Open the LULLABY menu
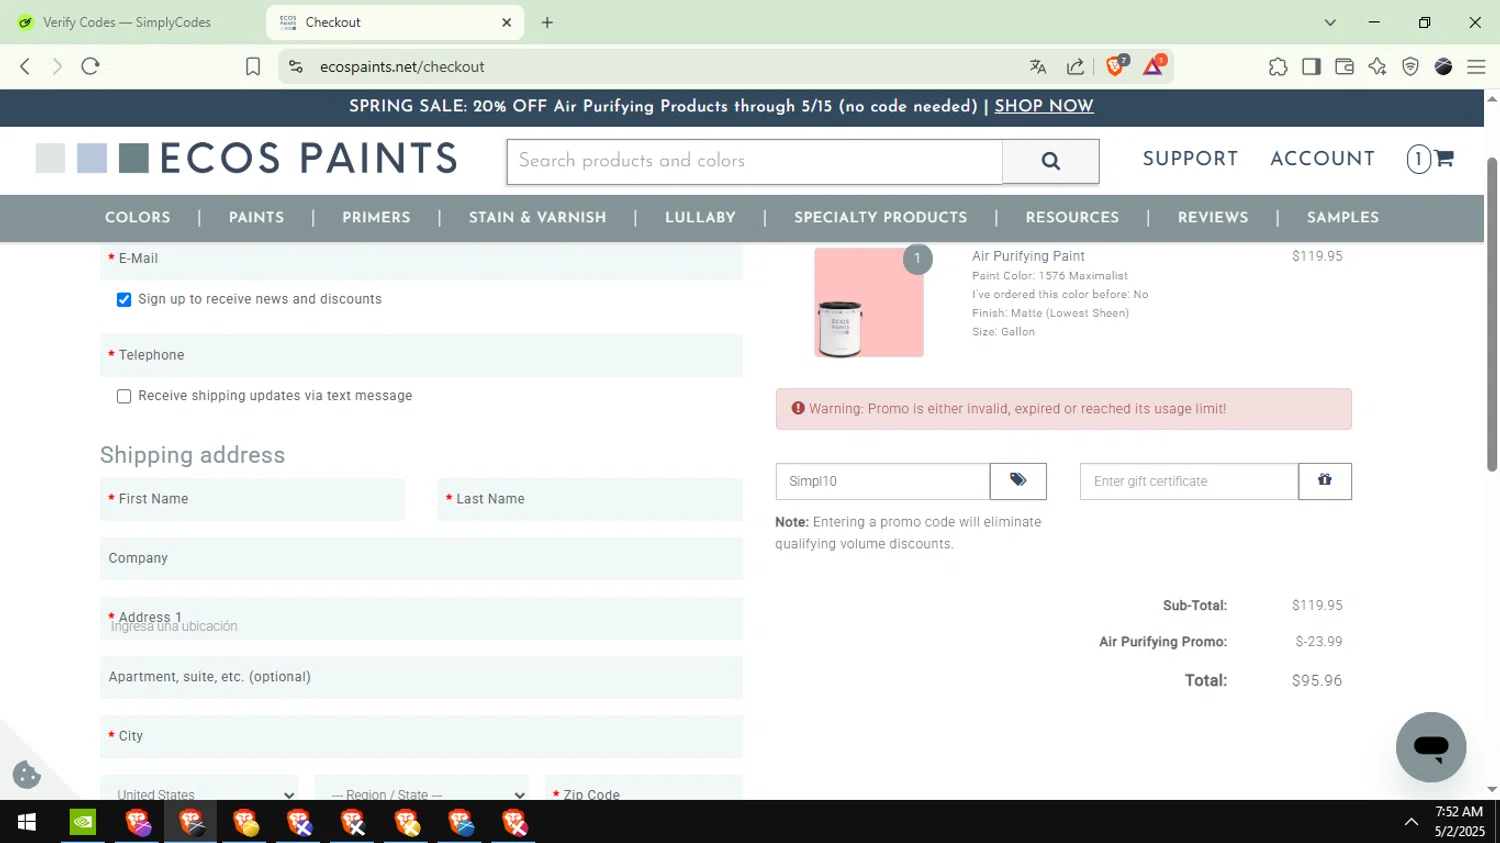The height and width of the screenshot is (843, 1500). 700,218
